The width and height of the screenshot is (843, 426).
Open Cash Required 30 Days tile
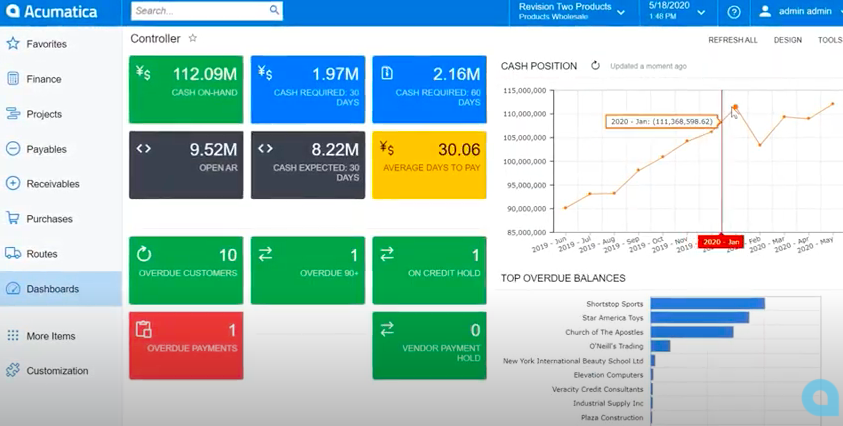(308, 89)
